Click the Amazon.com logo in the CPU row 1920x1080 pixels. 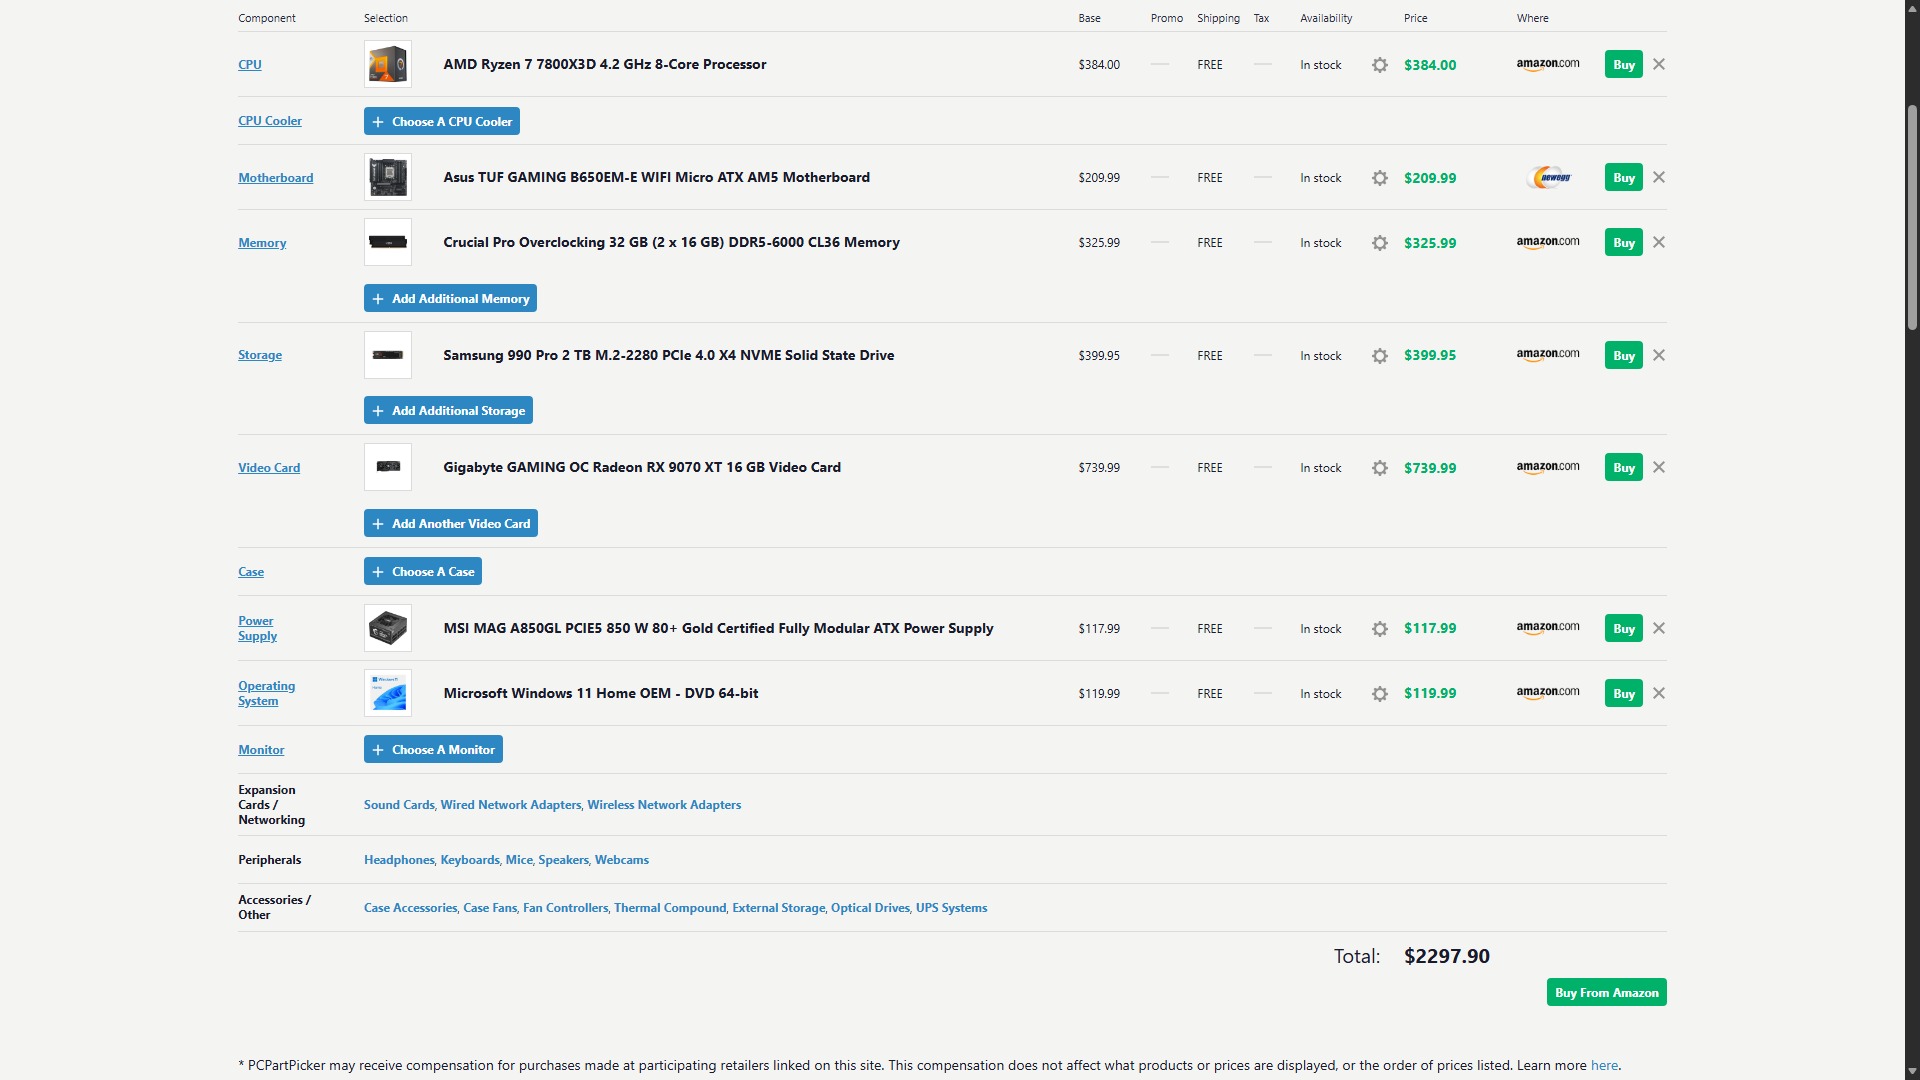click(1548, 63)
